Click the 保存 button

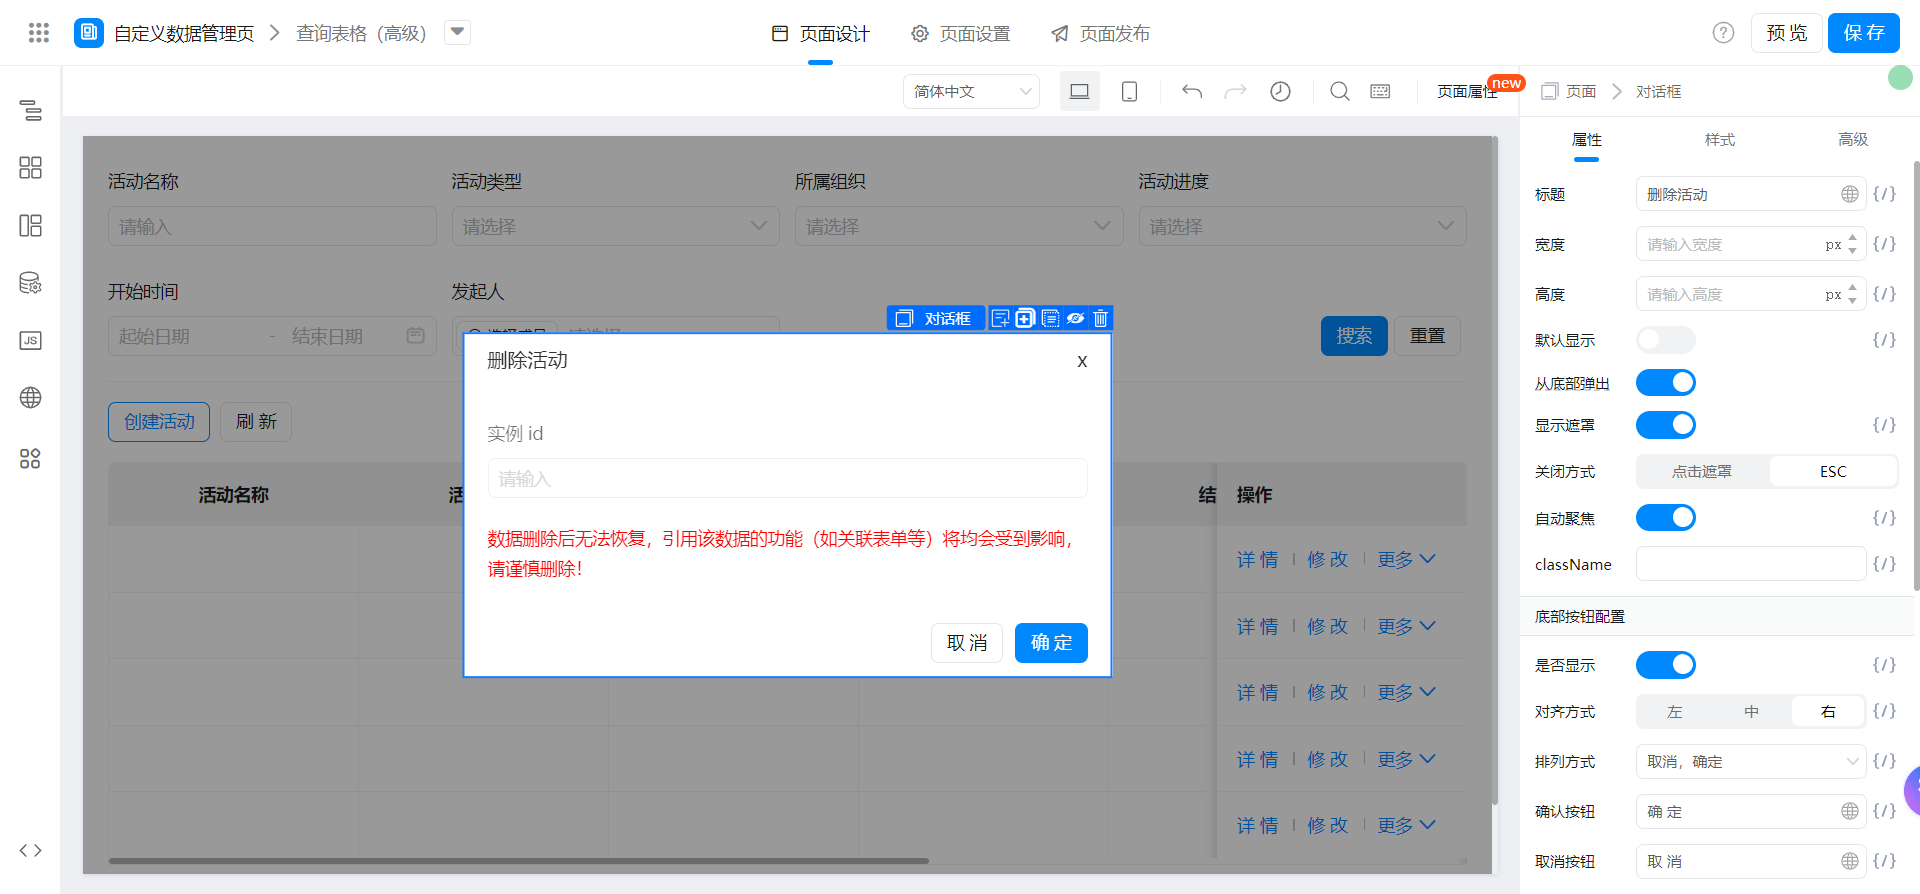[x=1863, y=33]
